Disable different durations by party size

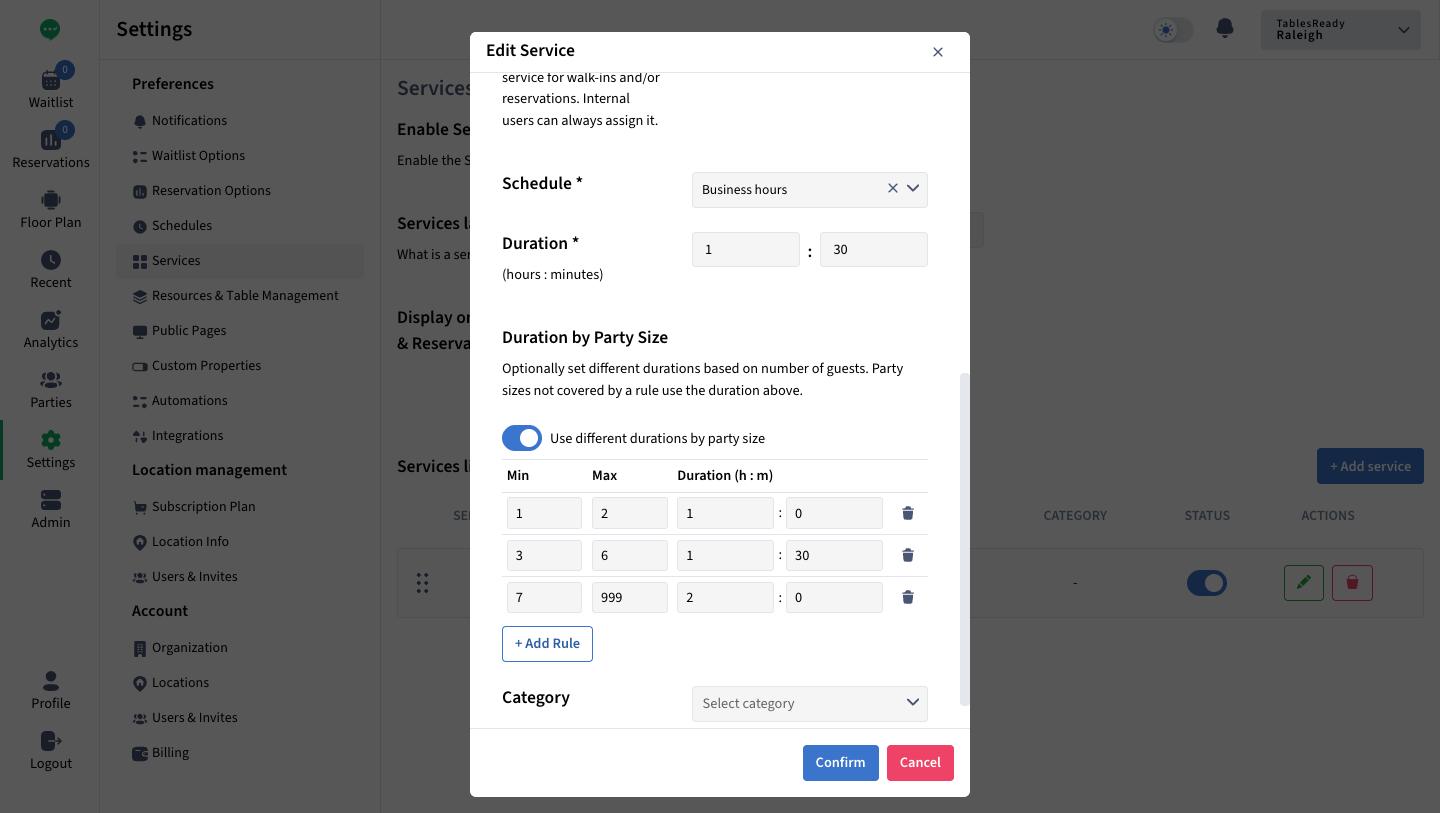[x=522, y=438]
